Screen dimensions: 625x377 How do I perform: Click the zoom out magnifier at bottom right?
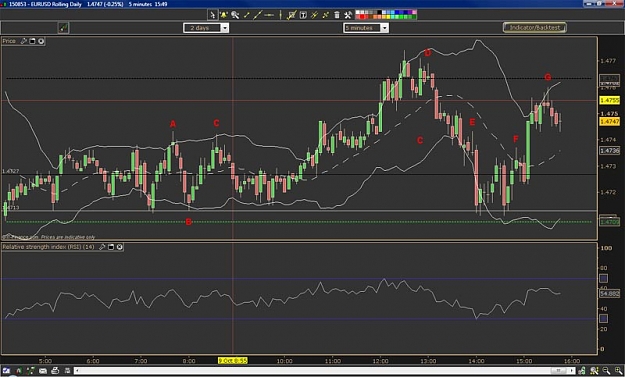606,371
